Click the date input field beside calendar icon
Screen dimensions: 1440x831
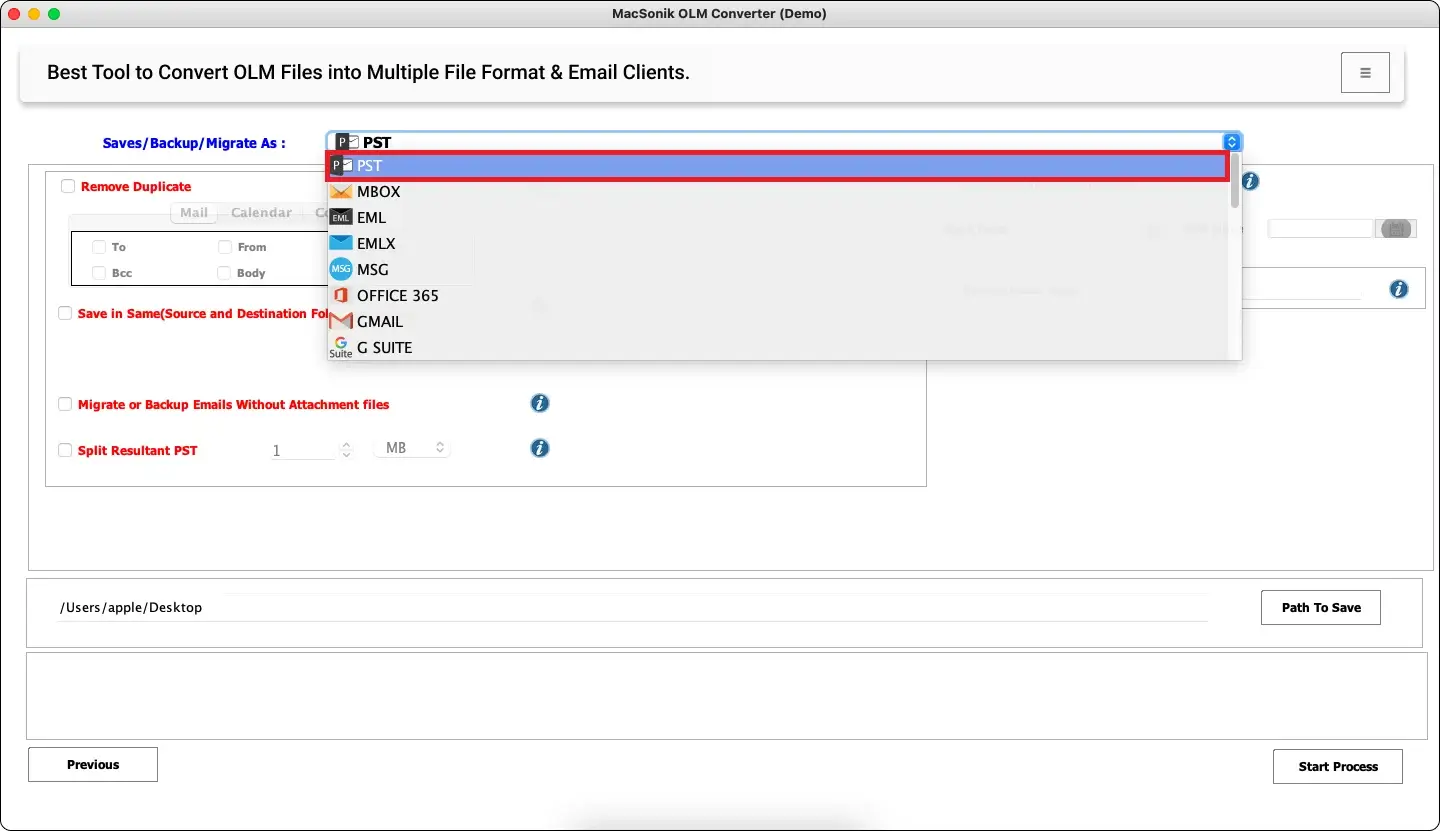pyautogui.click(x=1321, y=229)
